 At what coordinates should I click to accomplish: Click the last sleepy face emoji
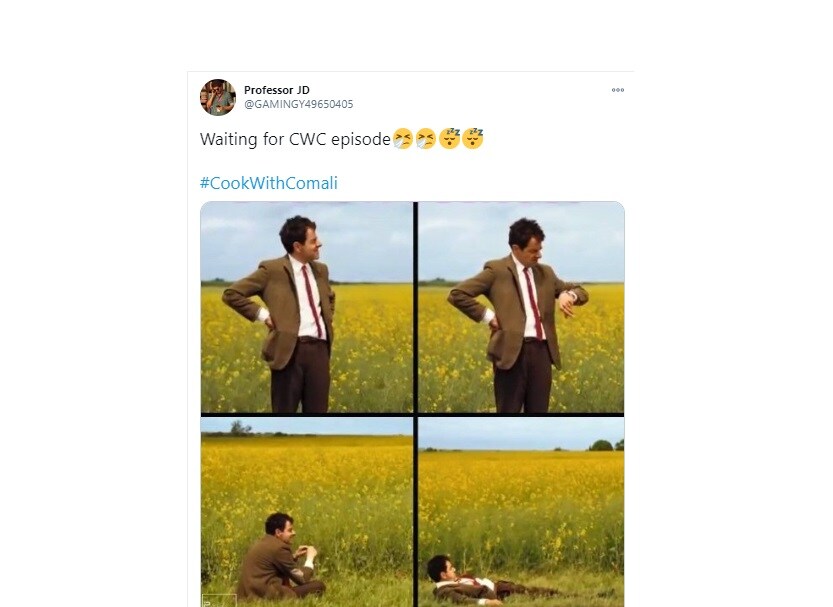473,139
